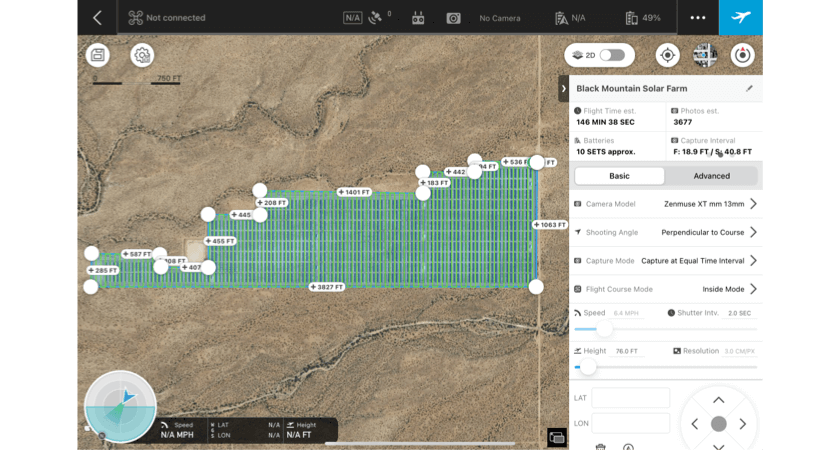Viewport: 840px width, 450px height.
Task: Start the mission with the blue airplane button
Action: click(x=741, y=17)
